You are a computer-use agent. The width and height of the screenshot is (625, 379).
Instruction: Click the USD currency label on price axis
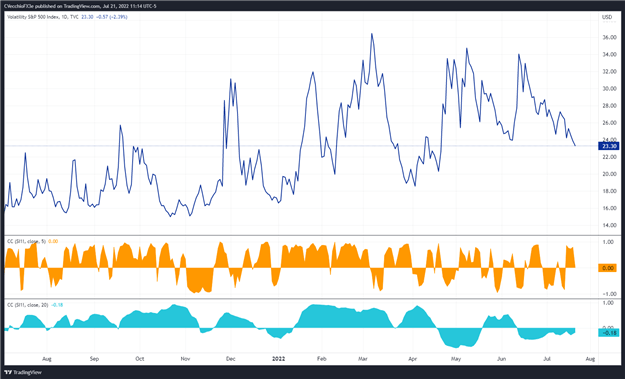607,17
